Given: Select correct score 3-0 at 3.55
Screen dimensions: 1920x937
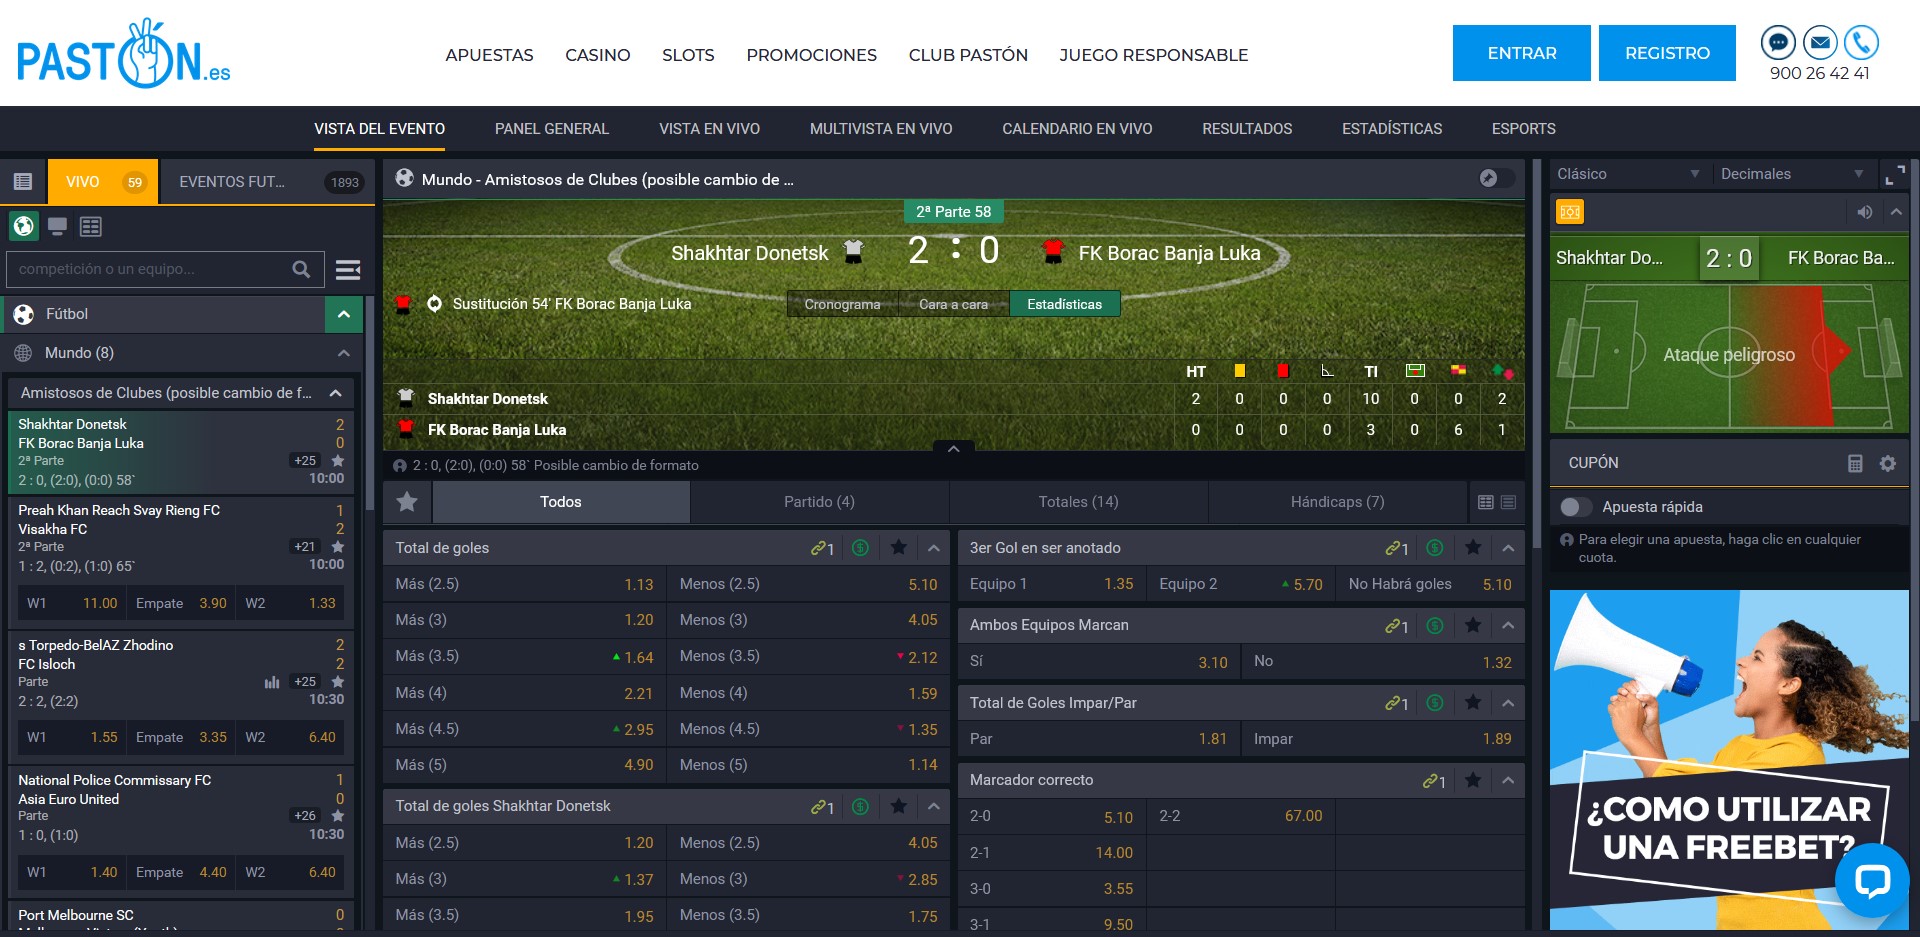Looking at the screenshot, I should 1051,889.
